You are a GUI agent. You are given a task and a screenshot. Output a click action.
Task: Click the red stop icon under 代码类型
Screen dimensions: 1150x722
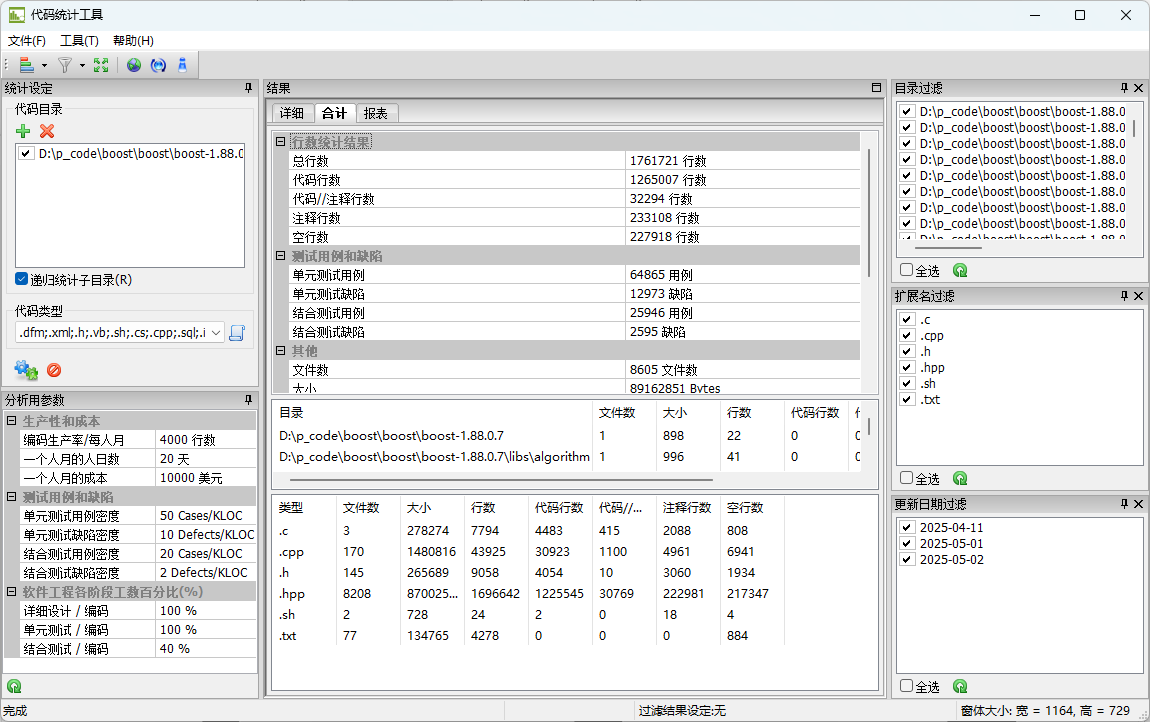point(54,370)
